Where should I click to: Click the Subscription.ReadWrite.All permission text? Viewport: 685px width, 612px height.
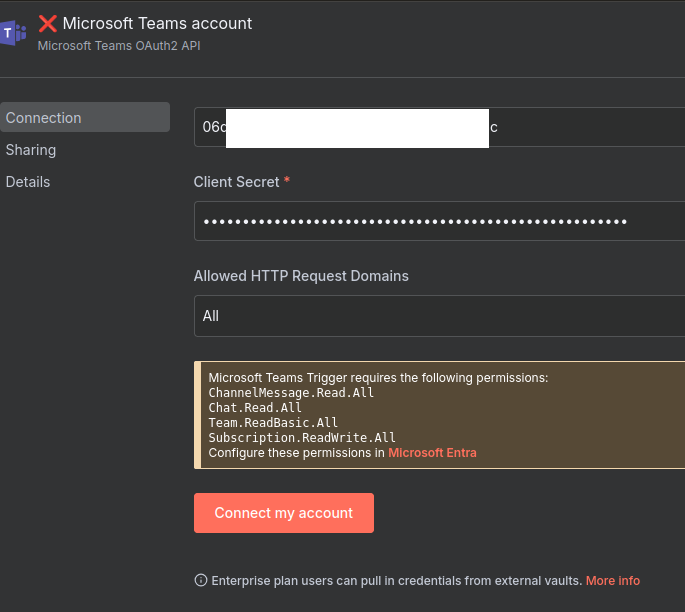[302, 438]
